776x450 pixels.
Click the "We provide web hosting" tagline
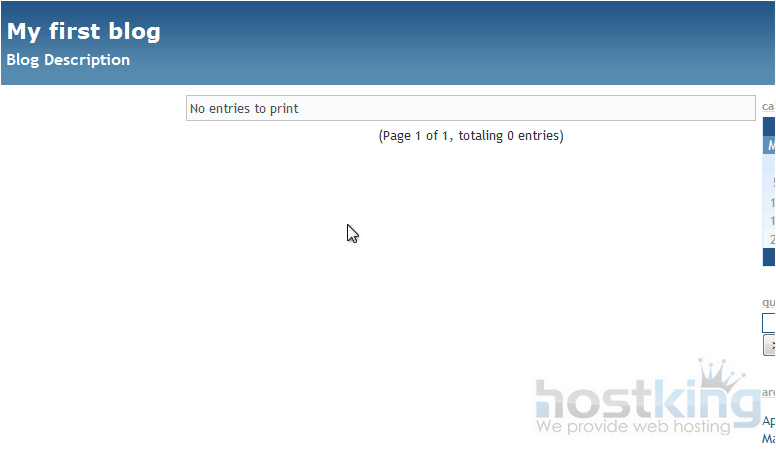tap(633, 427)
